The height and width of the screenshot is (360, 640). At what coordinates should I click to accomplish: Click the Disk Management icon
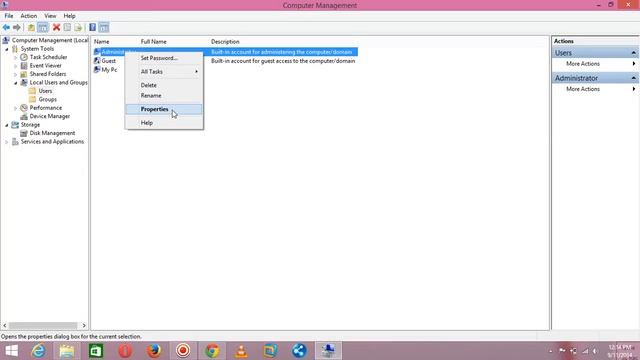click(x=24, y=133)
